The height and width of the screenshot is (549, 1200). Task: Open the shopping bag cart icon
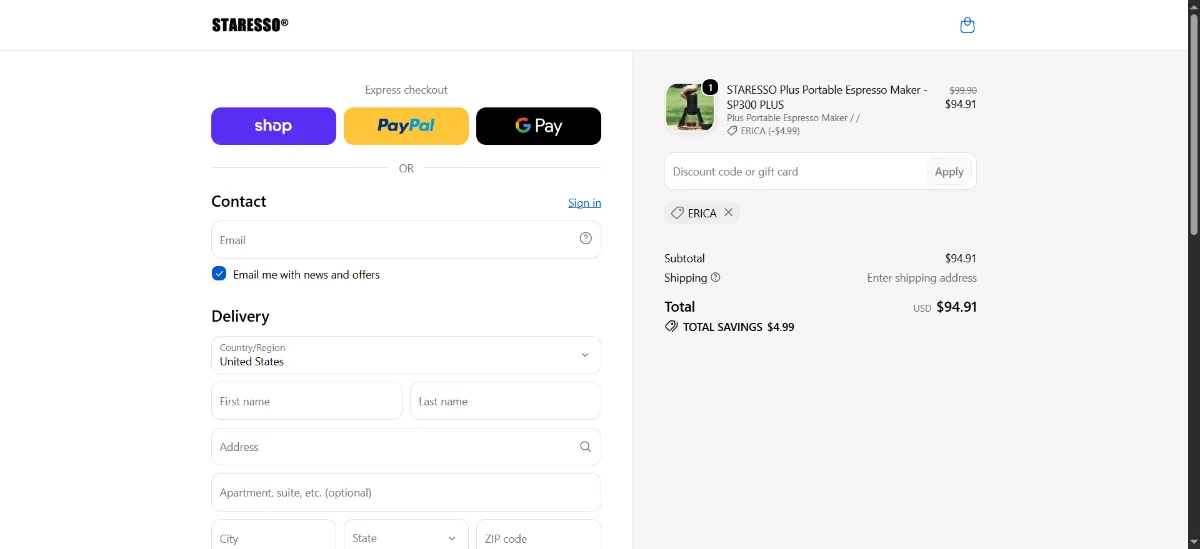(x=967, y=25)
